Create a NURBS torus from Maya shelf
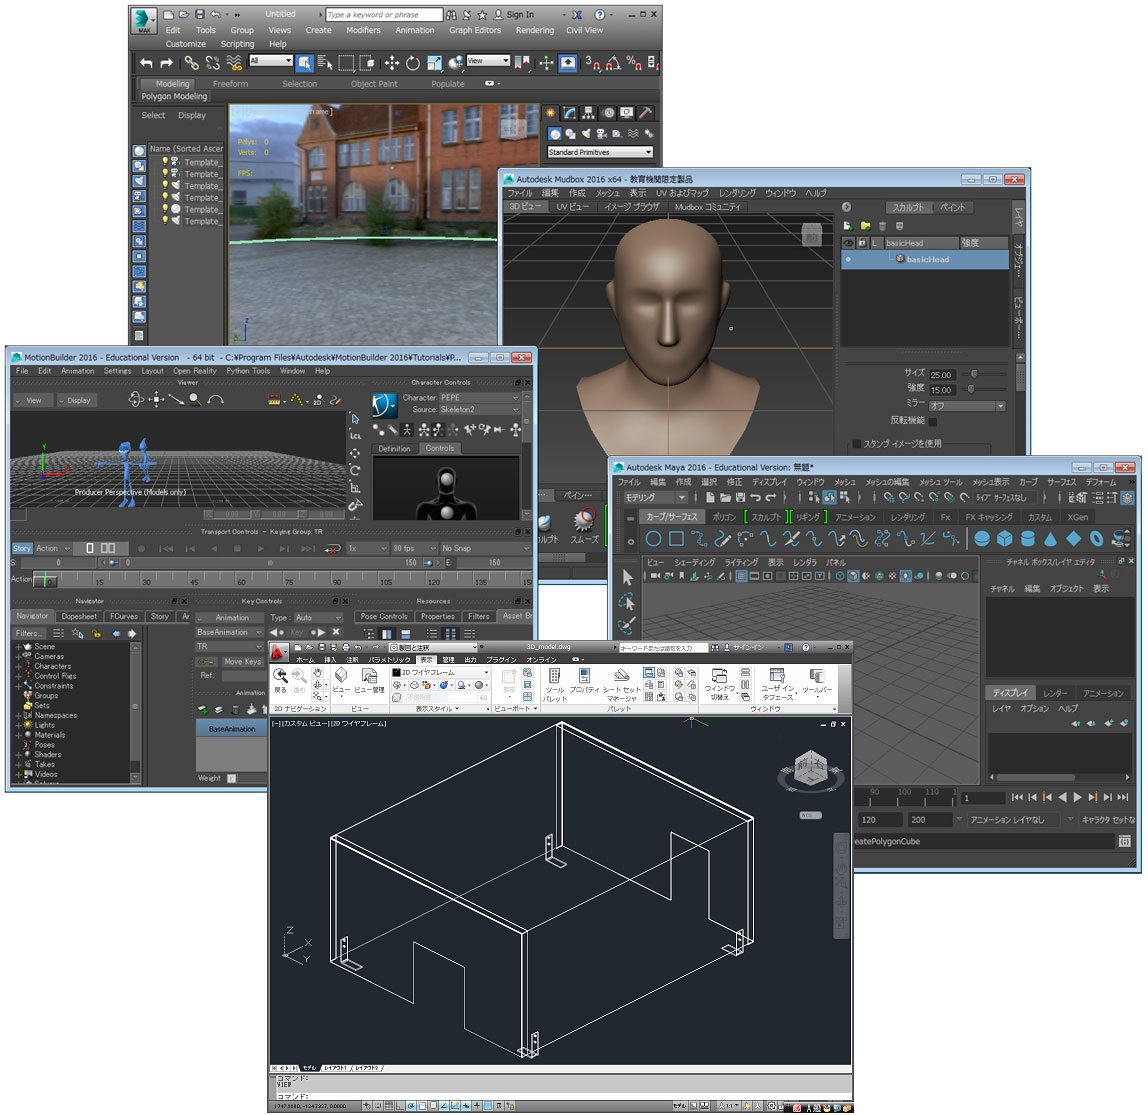Image resolution: width=1148 pixels, height=1115 pixels. (x=1096, y=540)
